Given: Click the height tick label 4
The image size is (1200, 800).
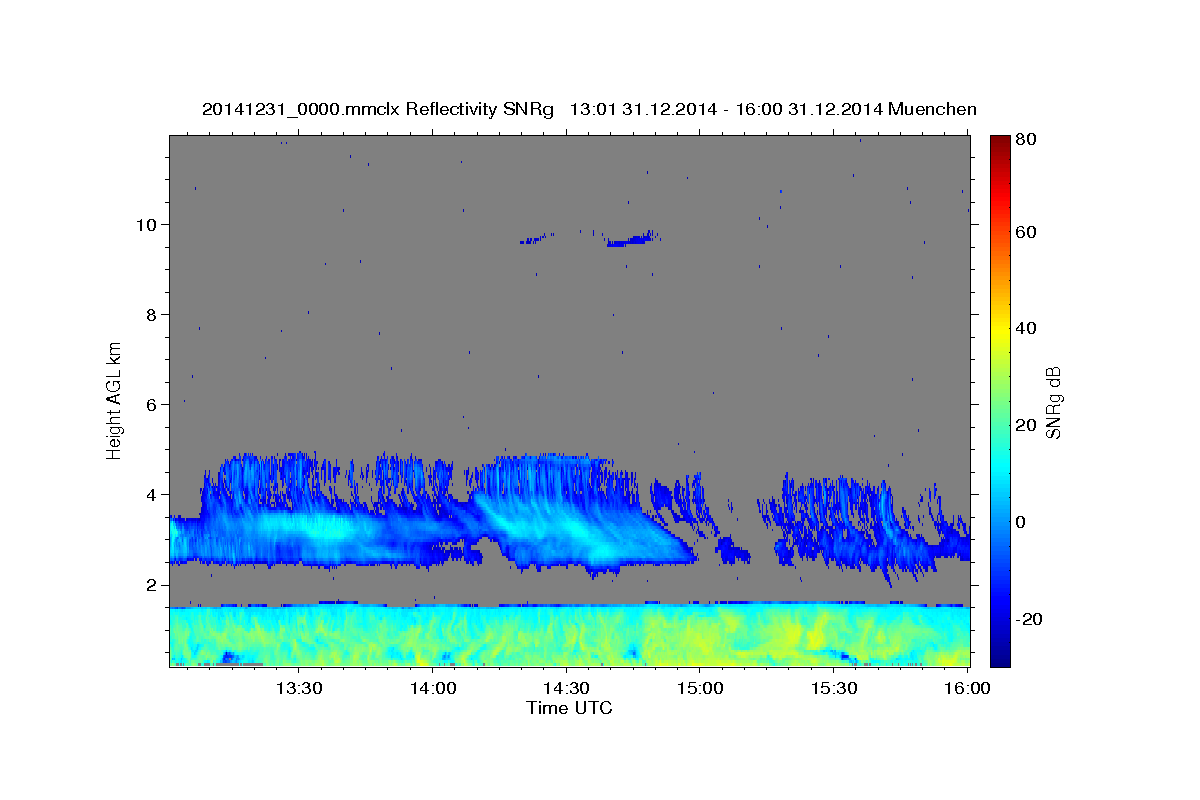Looking at the screenshot, I should click(x=152, y=494).
